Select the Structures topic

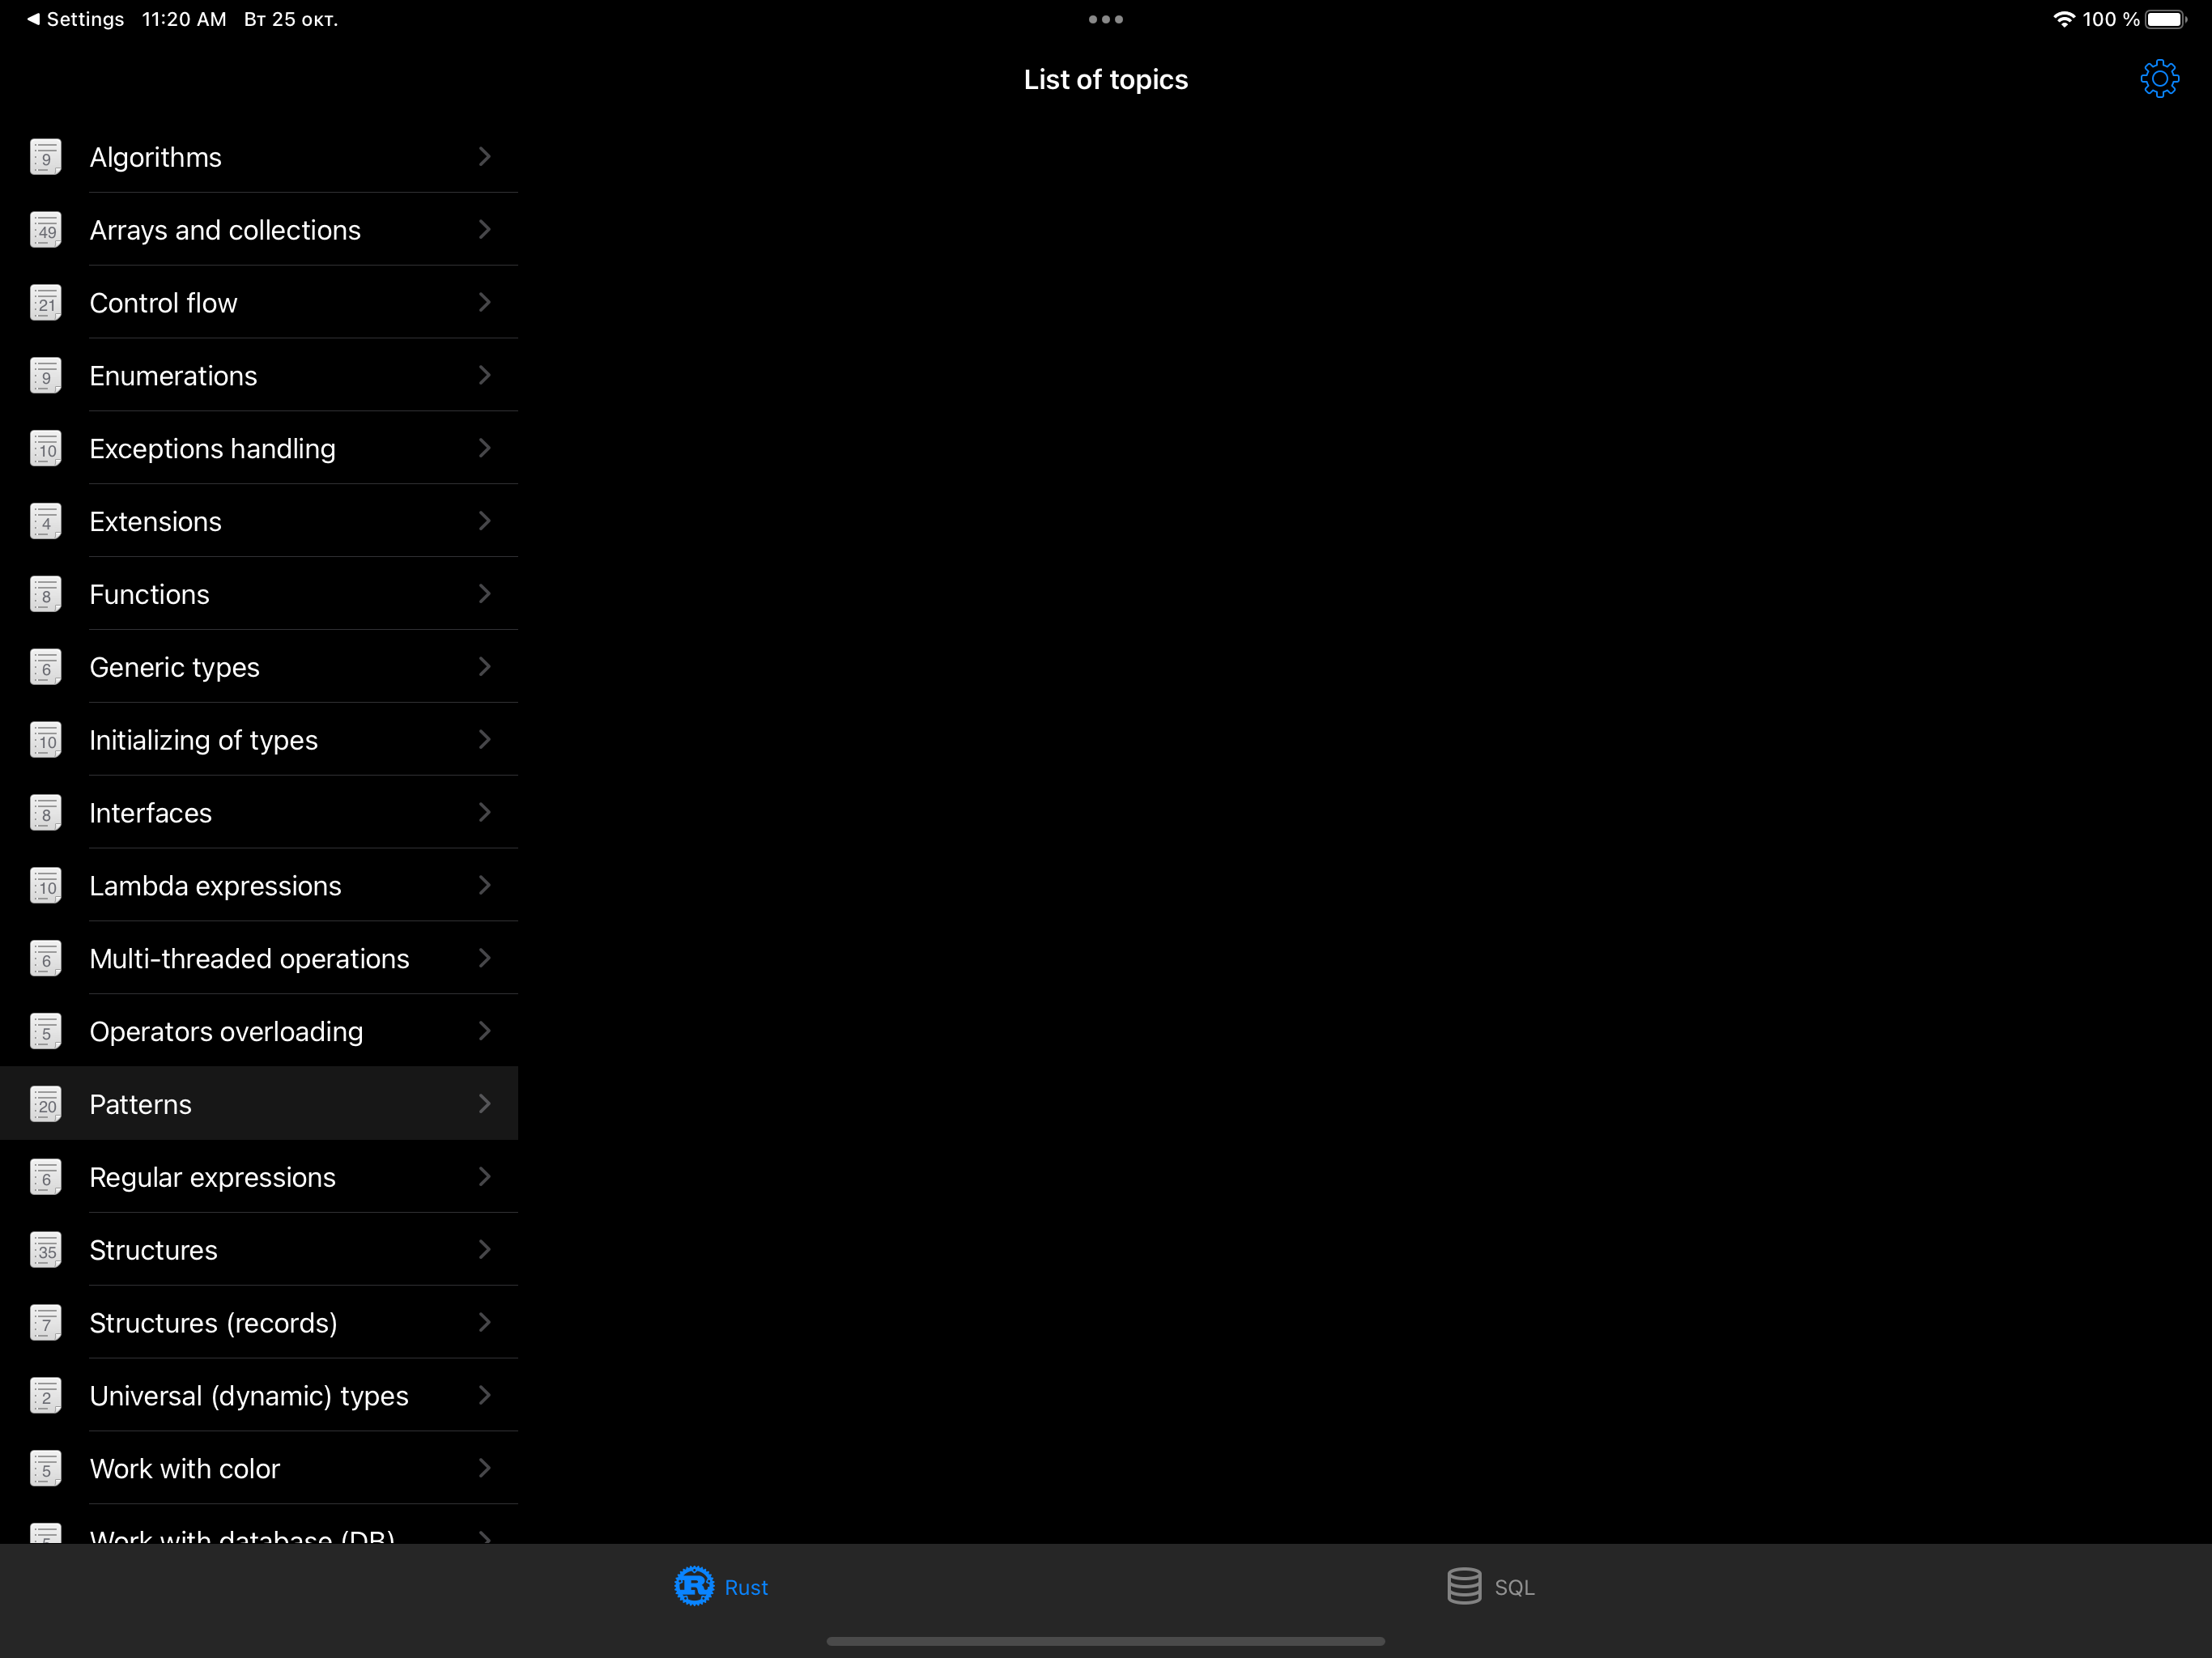click(259, 1250)
